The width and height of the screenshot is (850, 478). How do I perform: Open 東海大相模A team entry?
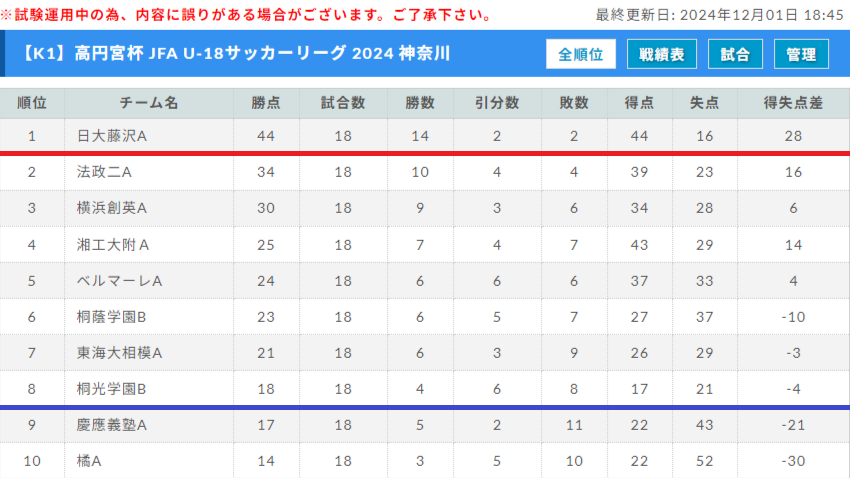[x=119, y=353]
